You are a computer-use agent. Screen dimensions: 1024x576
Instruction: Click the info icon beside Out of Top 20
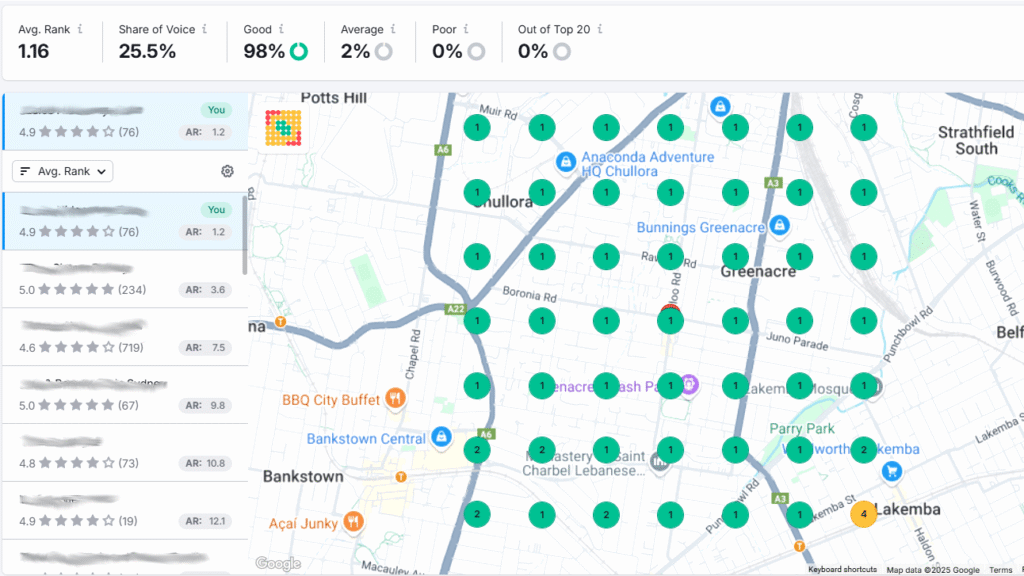click(x=600, y=30)
